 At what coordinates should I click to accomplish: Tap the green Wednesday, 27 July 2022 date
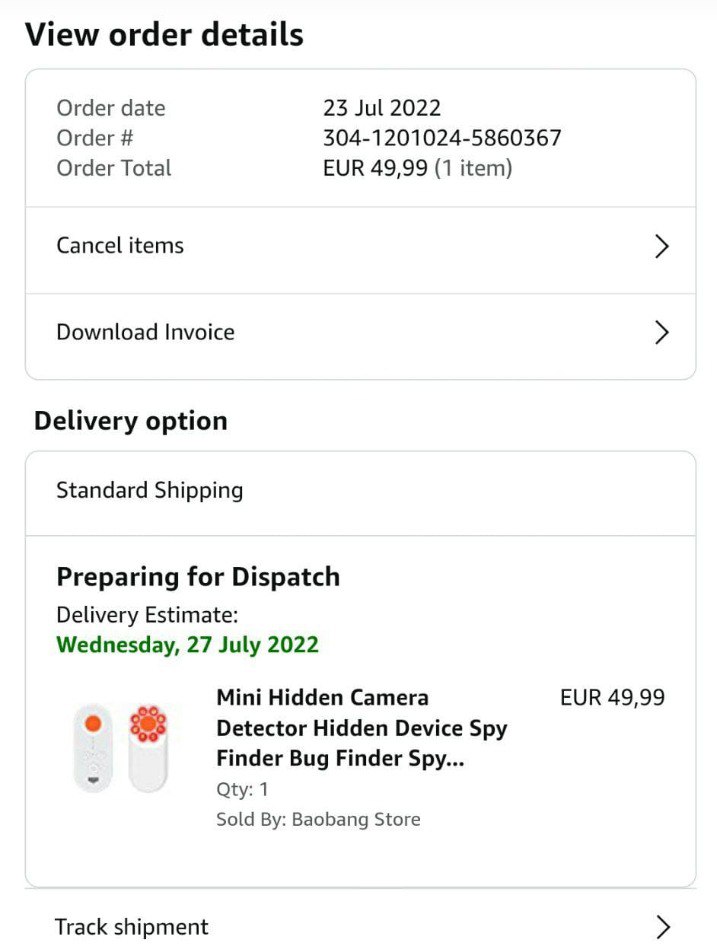coord(187,645)
